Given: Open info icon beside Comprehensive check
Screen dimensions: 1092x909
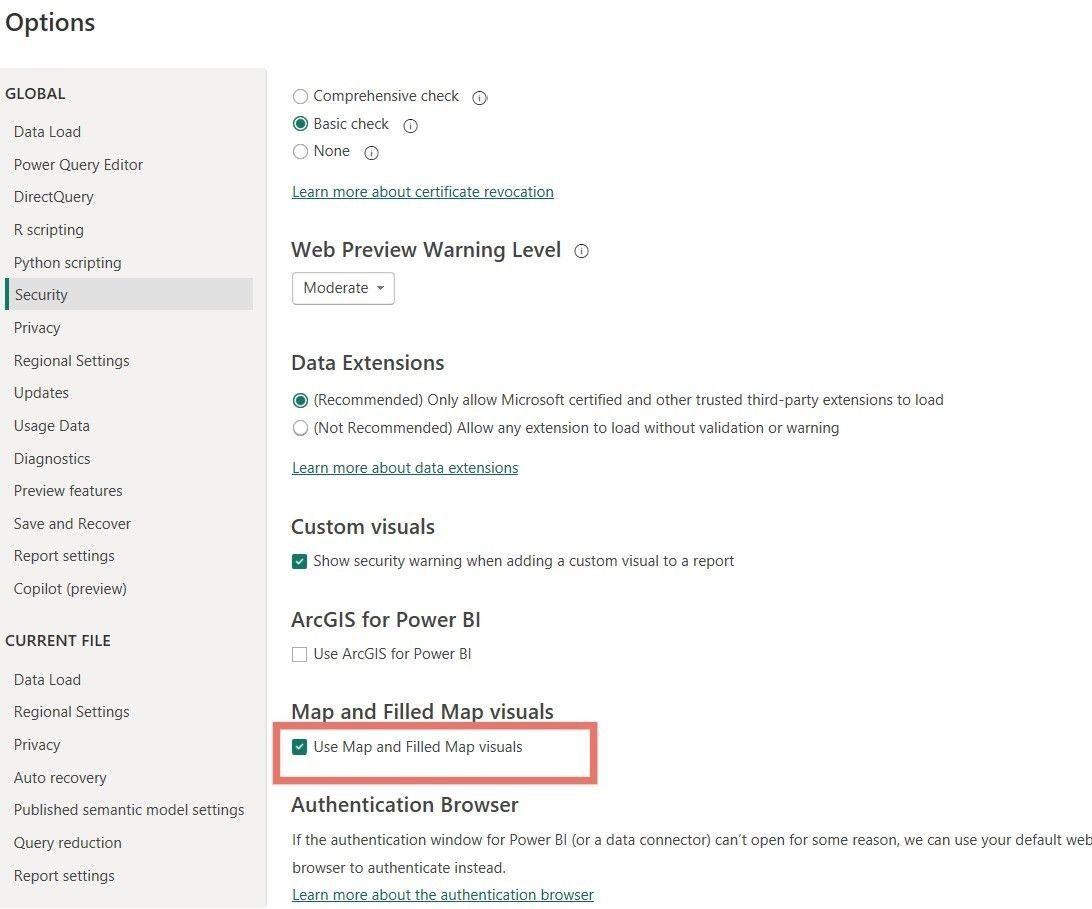Looking at the screenshot, I should [x=480, y=98].
